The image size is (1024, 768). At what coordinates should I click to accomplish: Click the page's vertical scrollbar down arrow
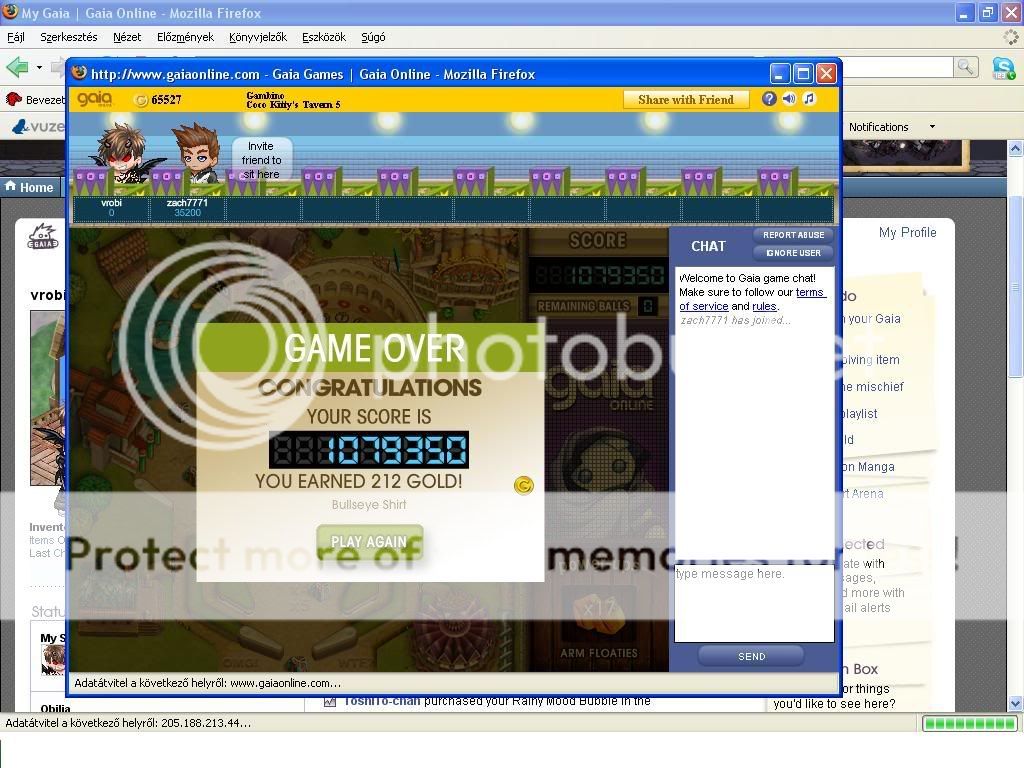pos(1016,703)
